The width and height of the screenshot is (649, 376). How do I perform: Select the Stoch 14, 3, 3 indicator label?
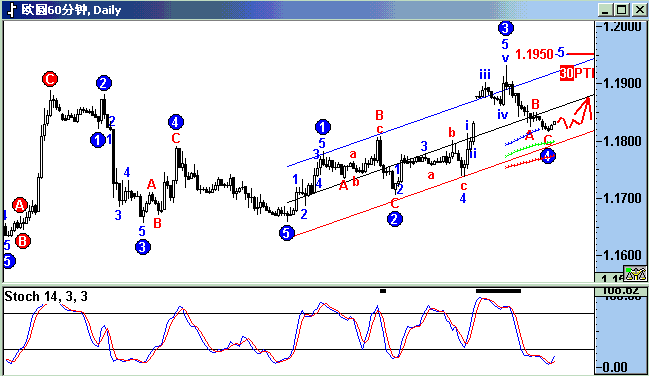tap(46, 296)
